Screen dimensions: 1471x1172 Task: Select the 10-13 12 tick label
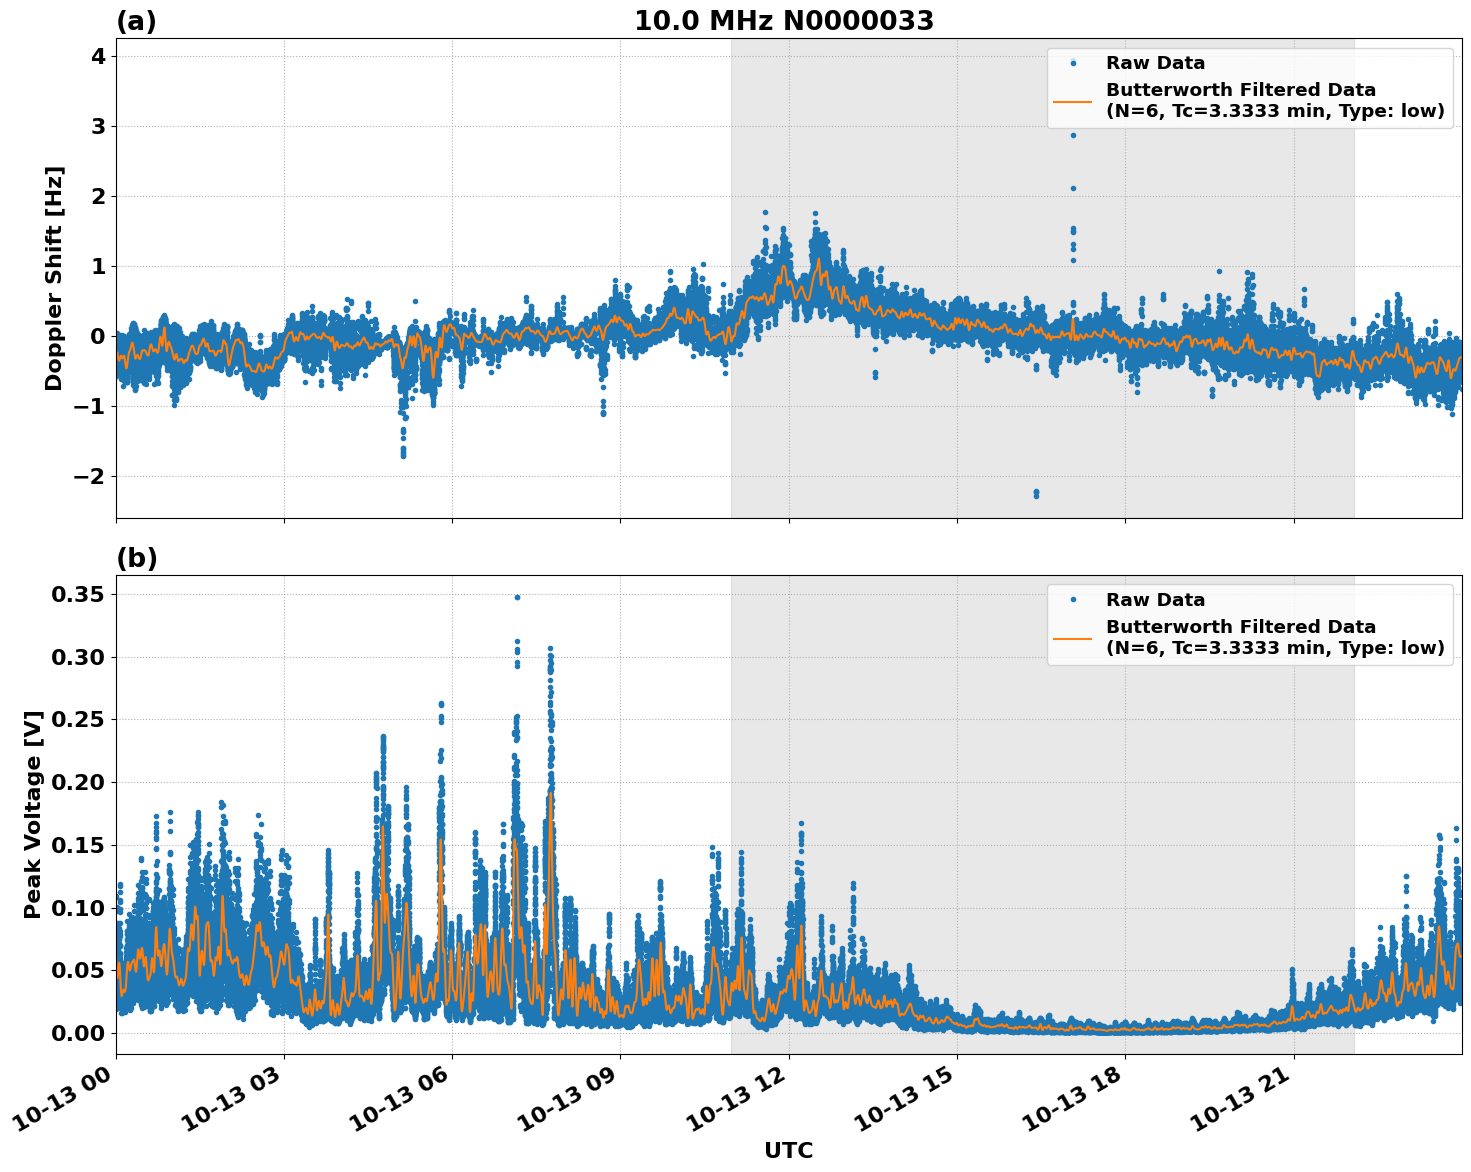(735, 1100)
